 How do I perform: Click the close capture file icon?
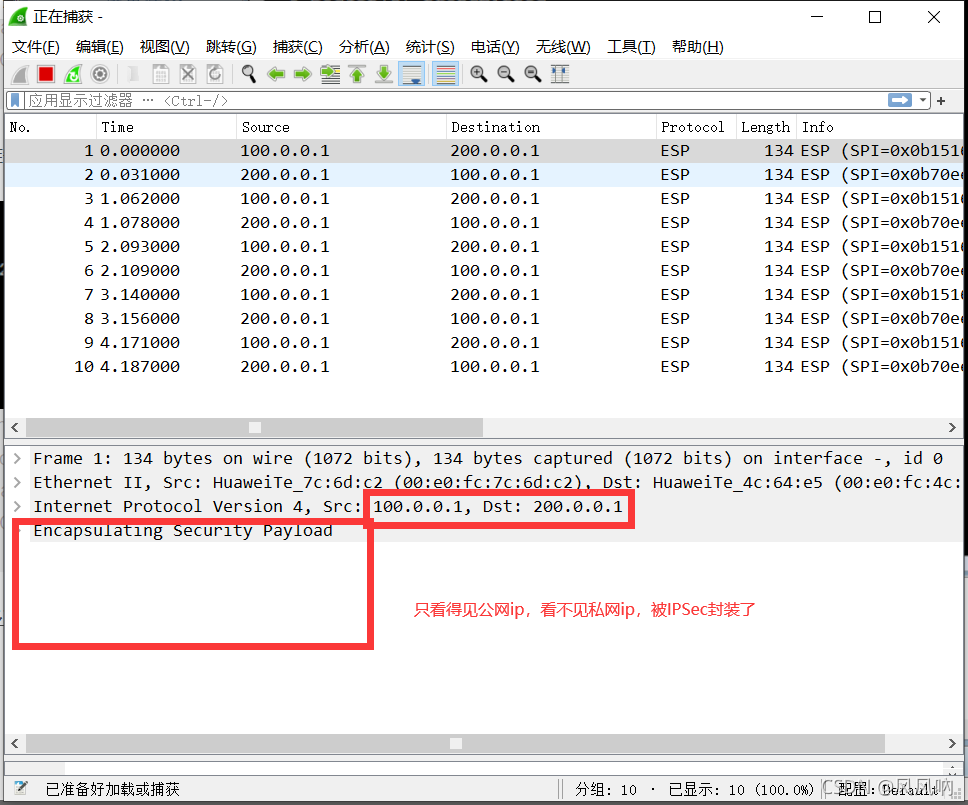[x=188, y=75]
